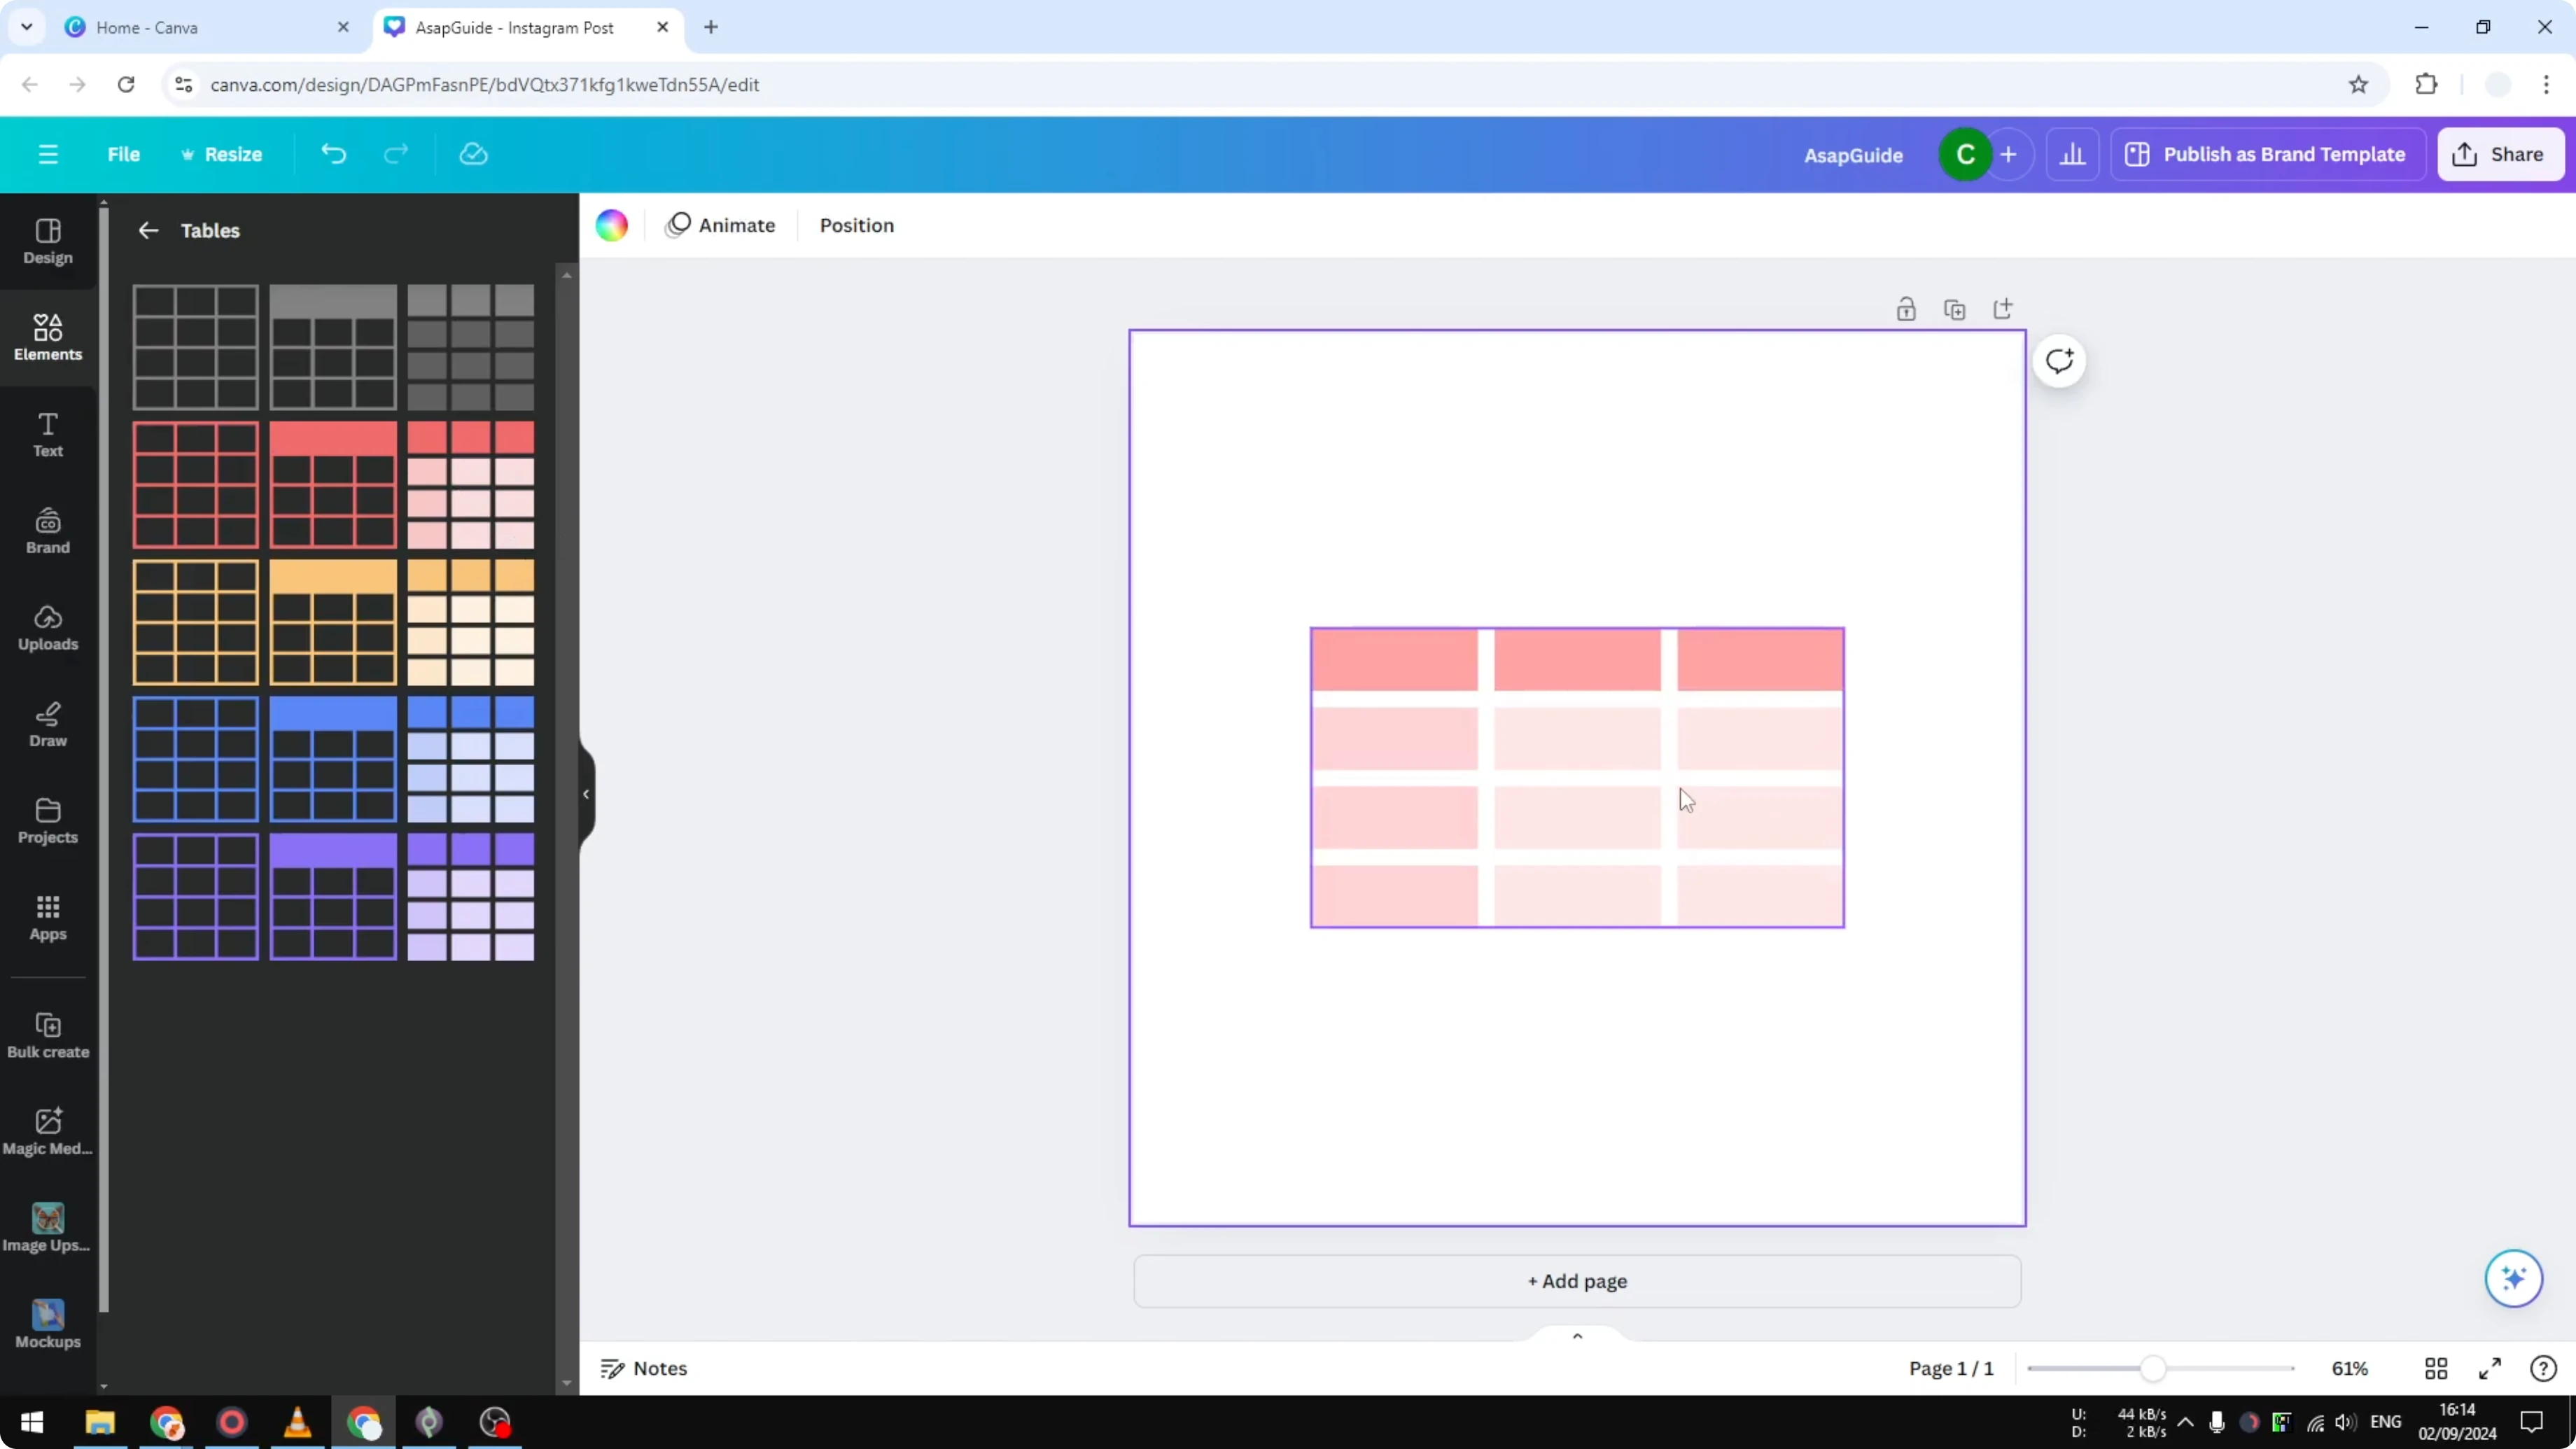Open the Projects panel
Screen dimensions: 2576x1449
pos(48,822)
